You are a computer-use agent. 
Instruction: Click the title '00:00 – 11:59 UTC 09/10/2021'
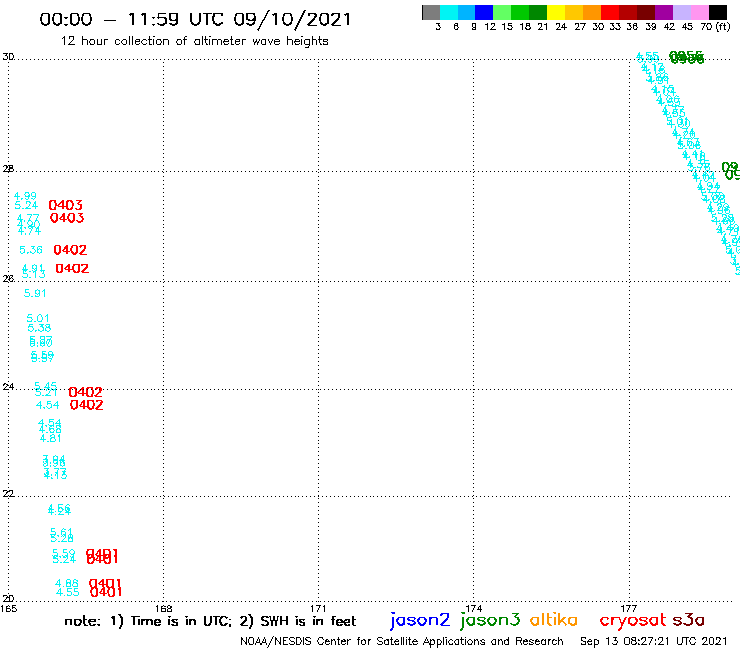coord(195,19)
